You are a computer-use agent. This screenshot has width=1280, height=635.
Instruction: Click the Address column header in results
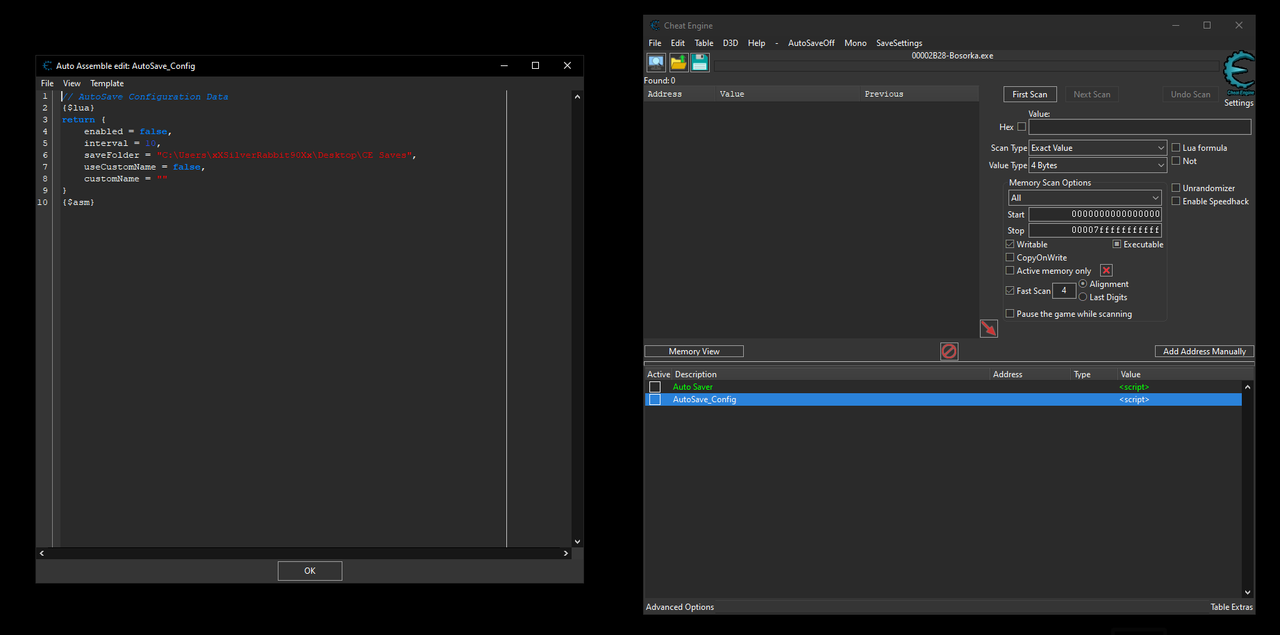(x=680, y=94)
